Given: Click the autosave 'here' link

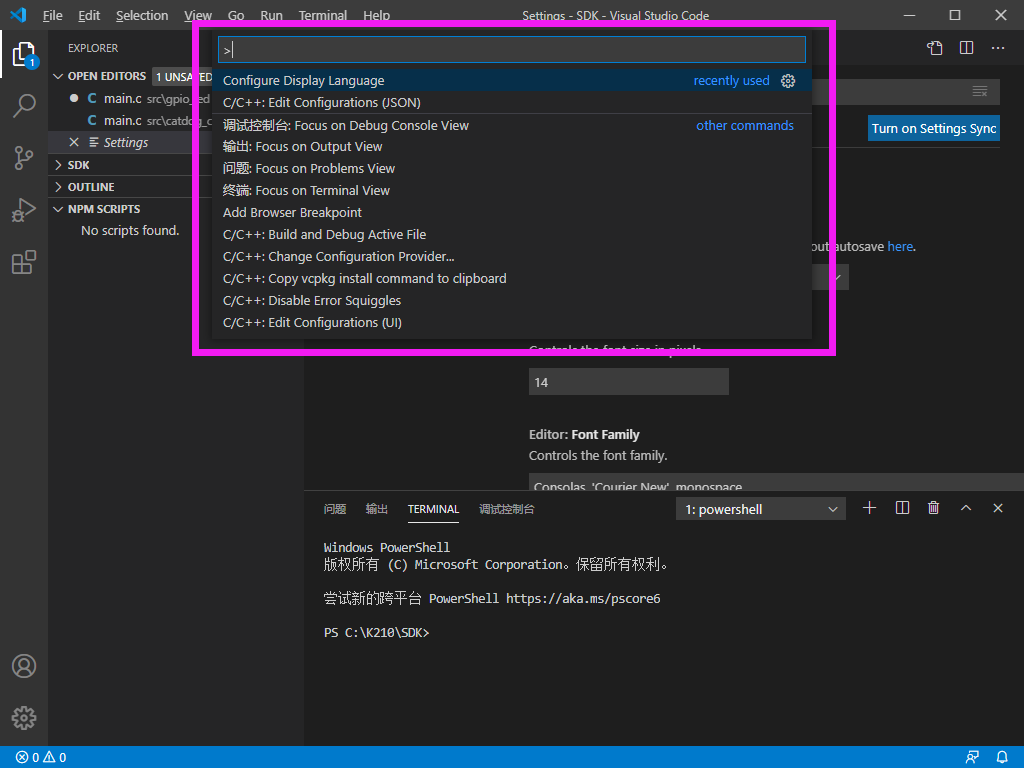Looking at the screenshot, I should [899, 246].
